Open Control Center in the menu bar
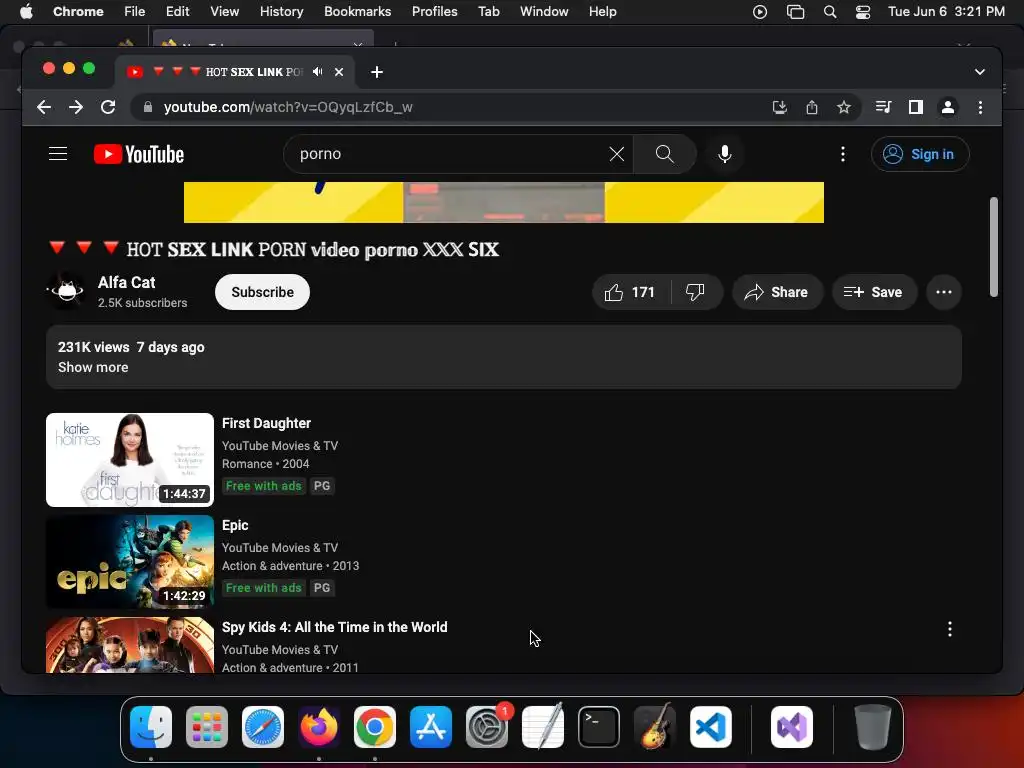Screen dimensions: 1024x768 tap(863, 12)
